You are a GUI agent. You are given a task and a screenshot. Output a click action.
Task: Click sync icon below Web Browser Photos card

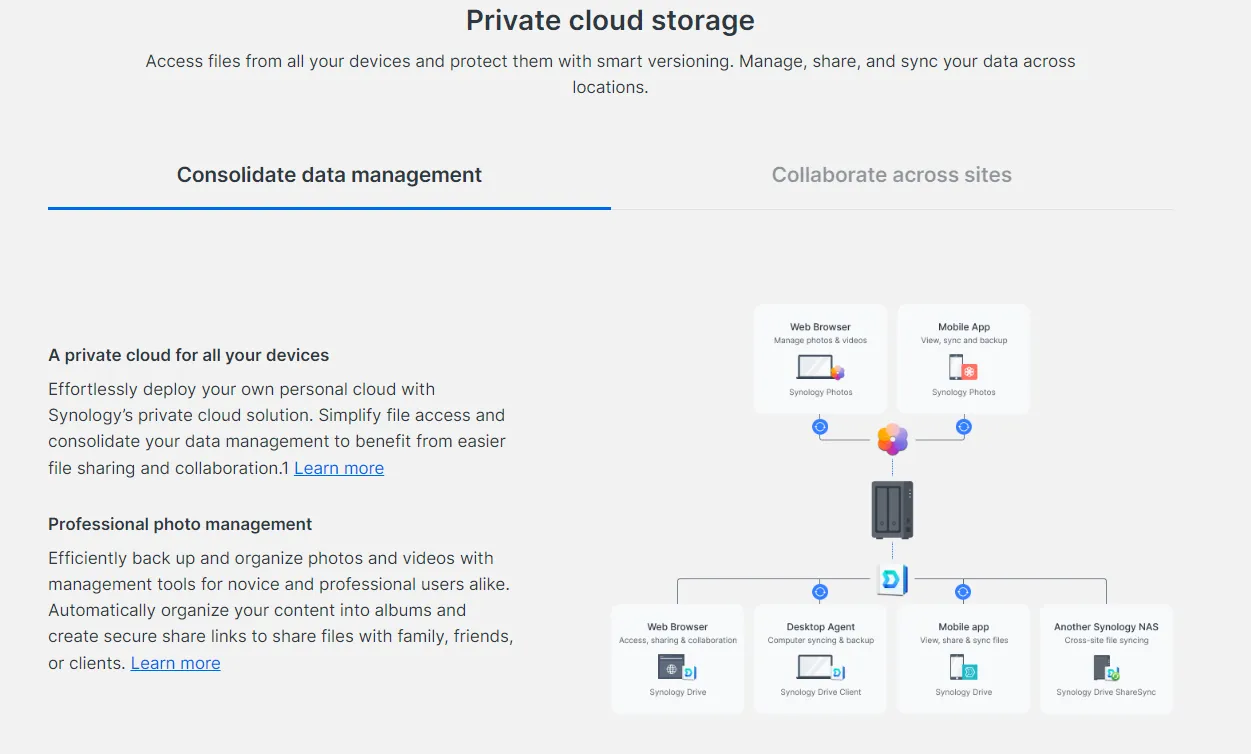click(820, 426)
